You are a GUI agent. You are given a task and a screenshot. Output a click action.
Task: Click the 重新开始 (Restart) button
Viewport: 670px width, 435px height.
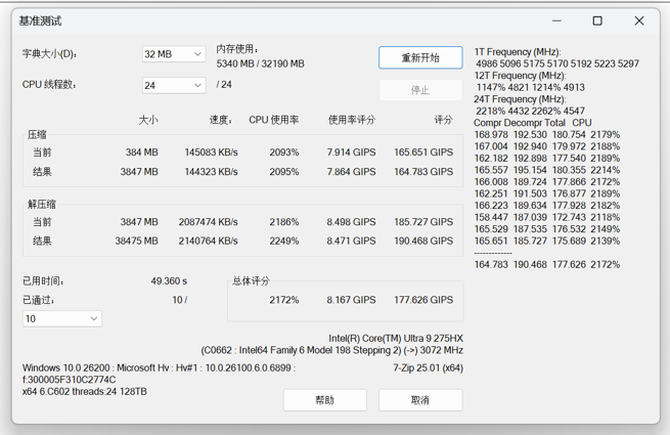pos(420,57)
